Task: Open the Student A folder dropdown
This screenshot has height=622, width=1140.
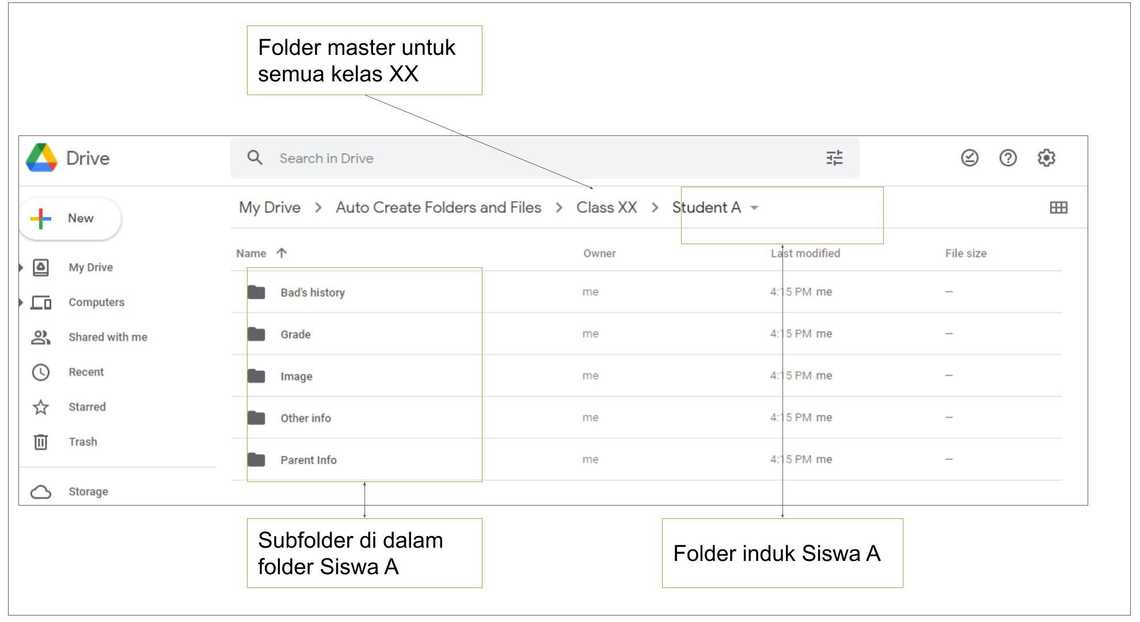Action: click(x=754, y=208)
